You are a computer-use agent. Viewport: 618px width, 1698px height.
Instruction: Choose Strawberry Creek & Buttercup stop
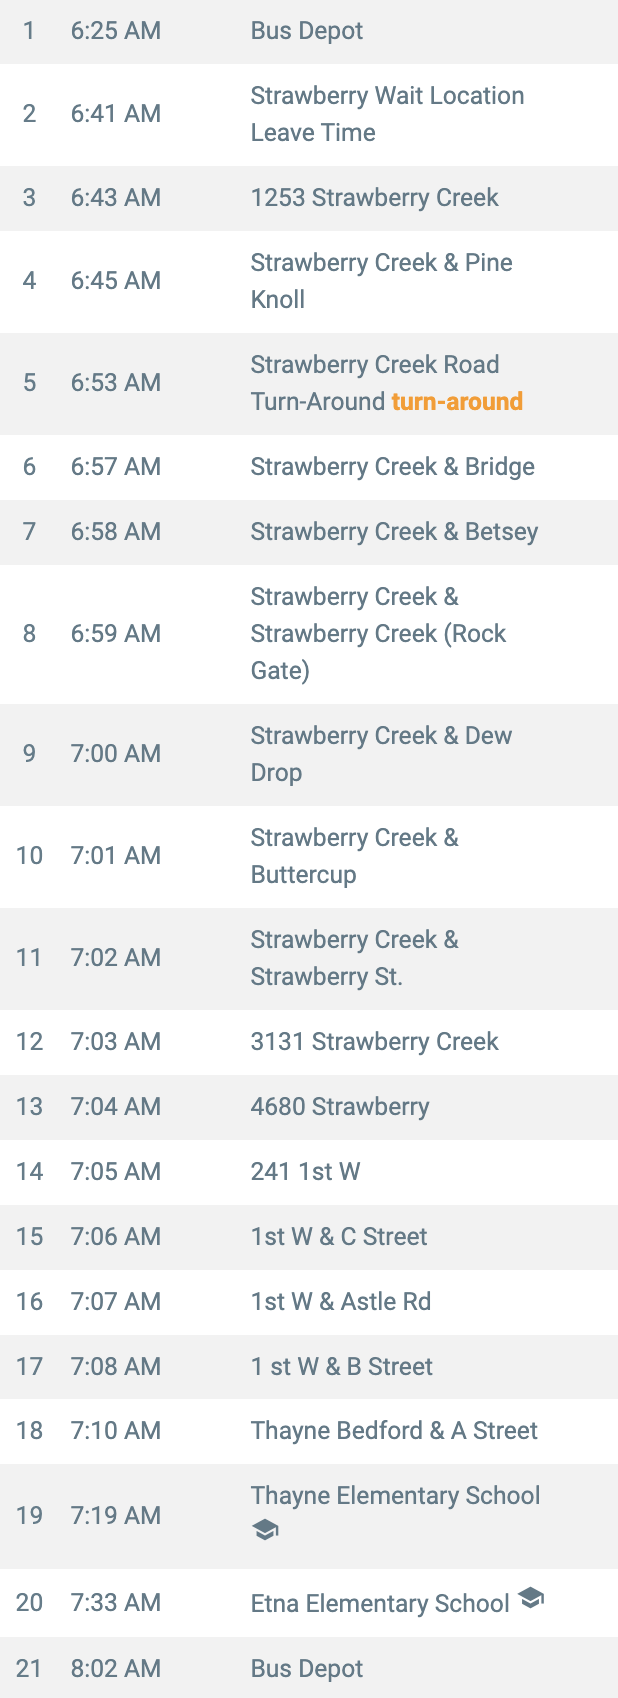[x=309, y=857]
